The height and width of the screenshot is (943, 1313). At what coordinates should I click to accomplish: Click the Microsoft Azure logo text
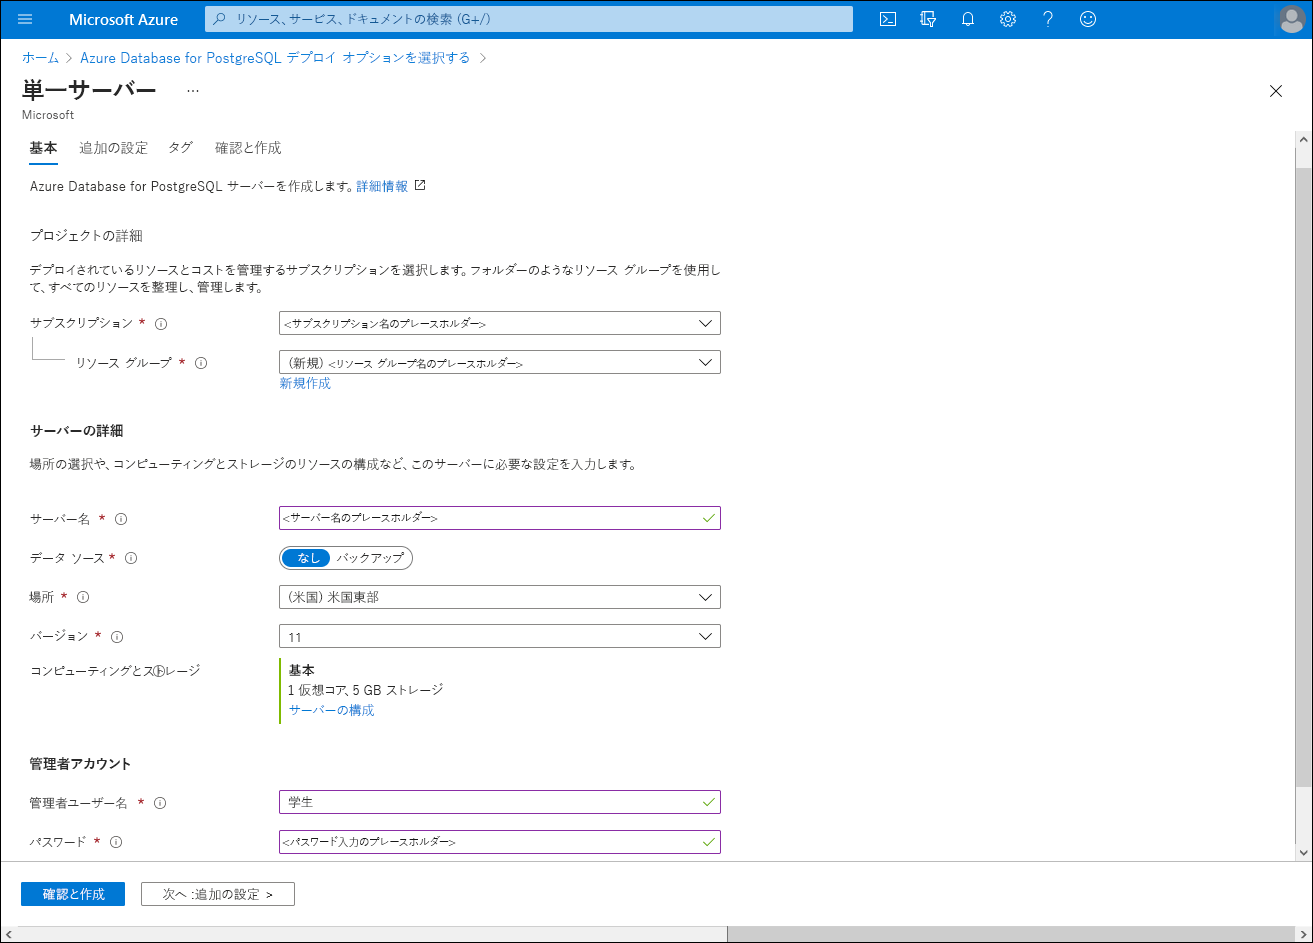click(124, 19)
